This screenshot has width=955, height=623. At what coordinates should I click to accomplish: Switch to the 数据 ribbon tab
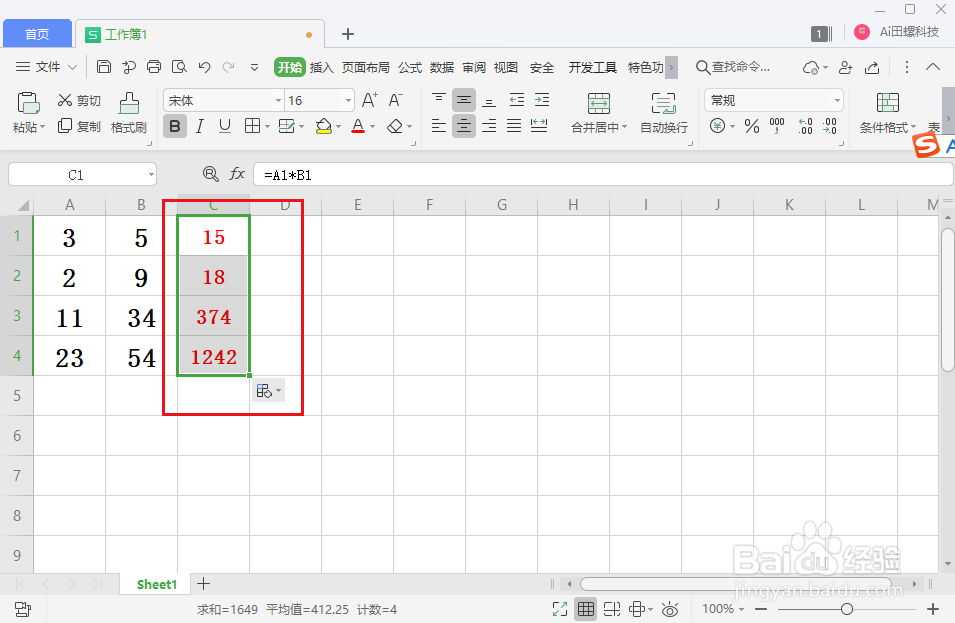(x=440, y=68)
